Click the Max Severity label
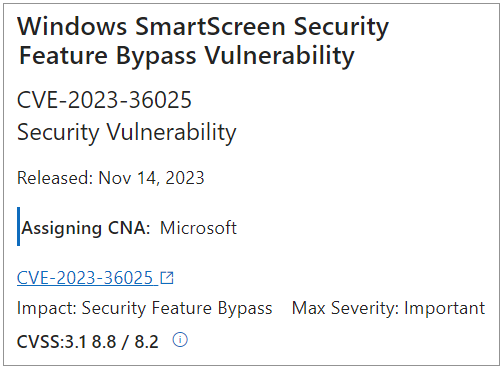This screenshot has width=502, height=366. click(x=345, y=308)
